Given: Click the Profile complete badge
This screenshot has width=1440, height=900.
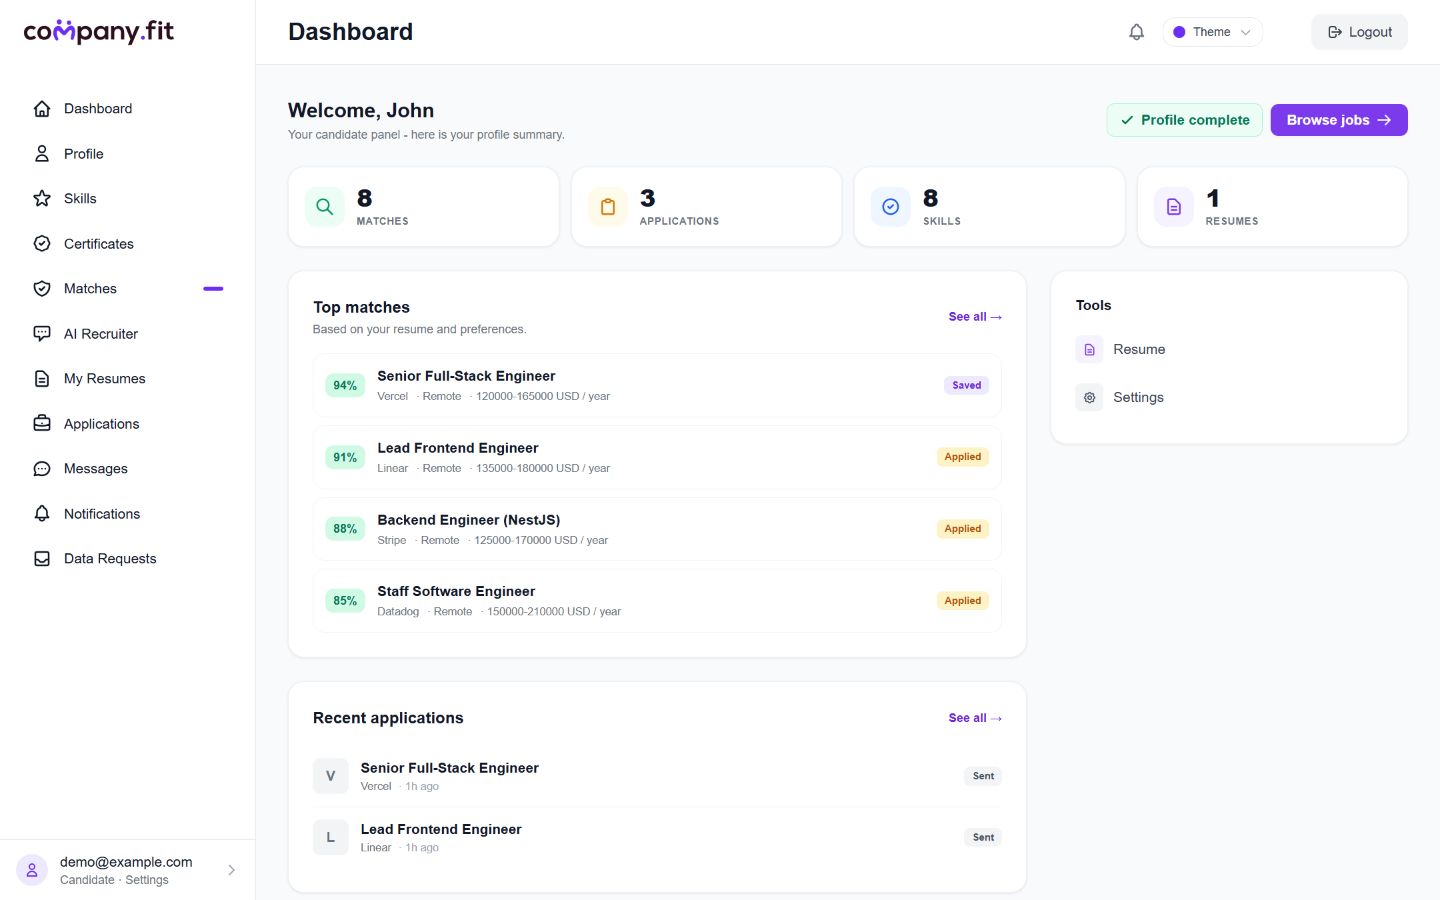Looking at the screenshot, I should click(1184, 120).
